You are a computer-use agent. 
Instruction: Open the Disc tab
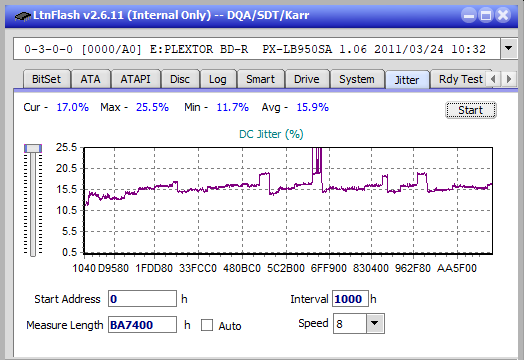tap(180, 79)
